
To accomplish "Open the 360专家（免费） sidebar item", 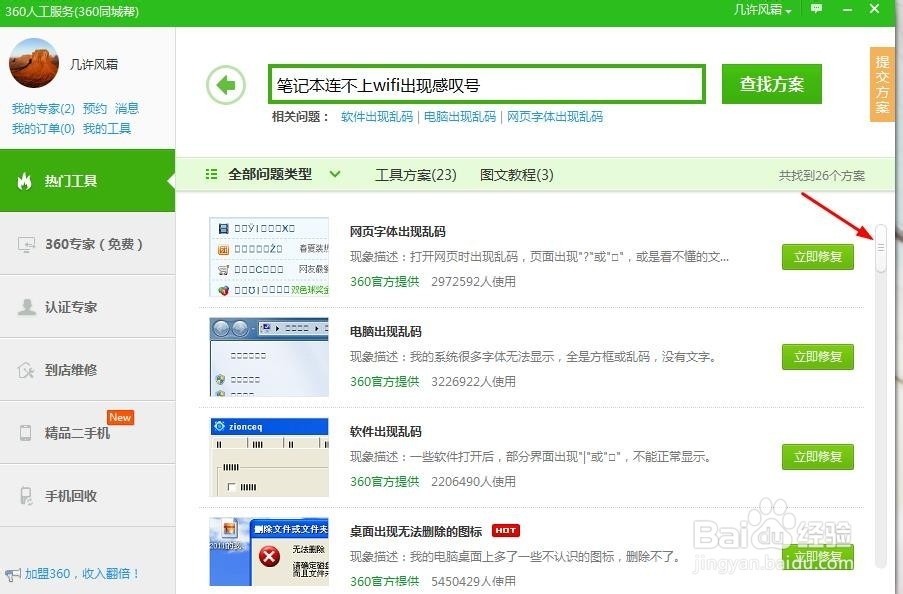I will pos(88,244).
